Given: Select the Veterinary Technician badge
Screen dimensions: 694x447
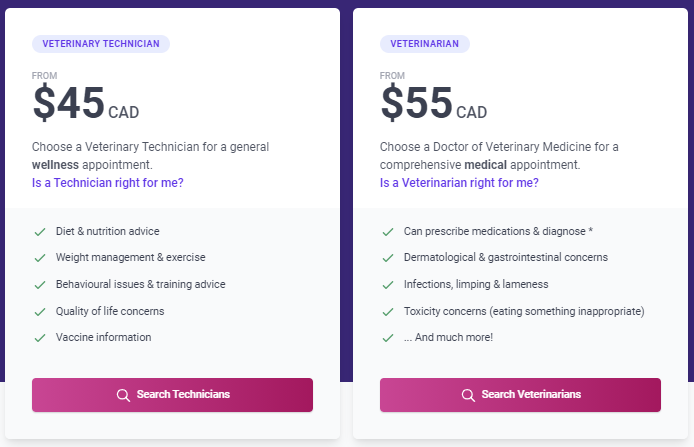Looking at the screenshot, I should pos(101,44).
